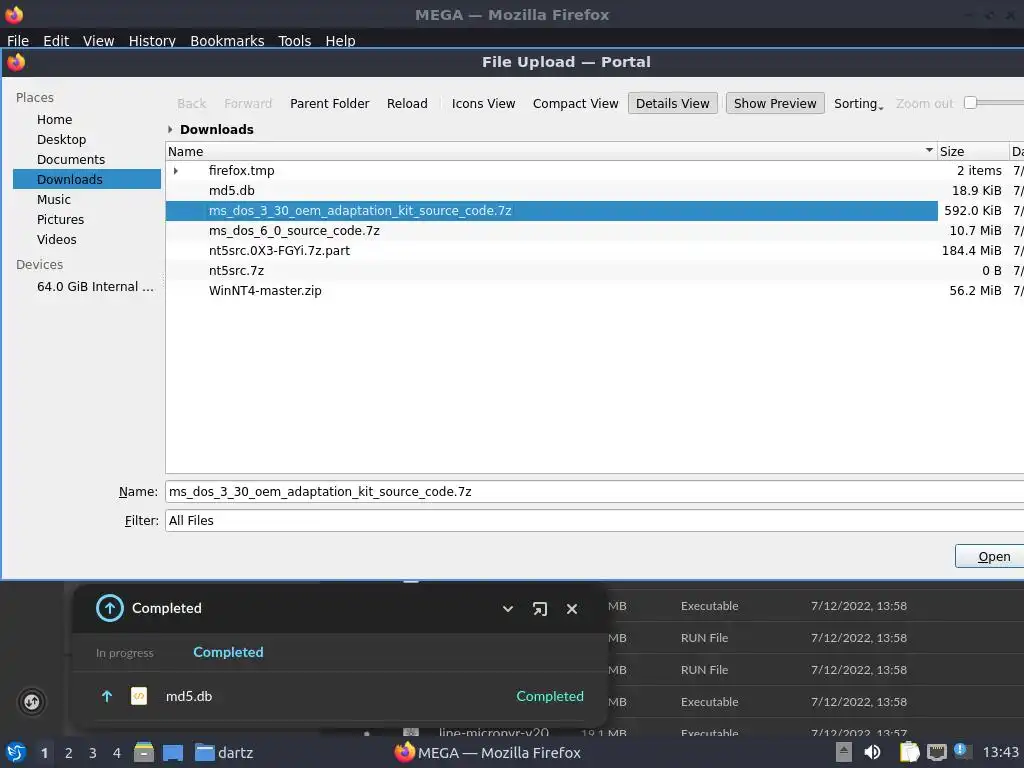This screenshot has height=768, width=1024.
Task: Switch to the Completed tab in transfers
Action: tap(229, 652)
